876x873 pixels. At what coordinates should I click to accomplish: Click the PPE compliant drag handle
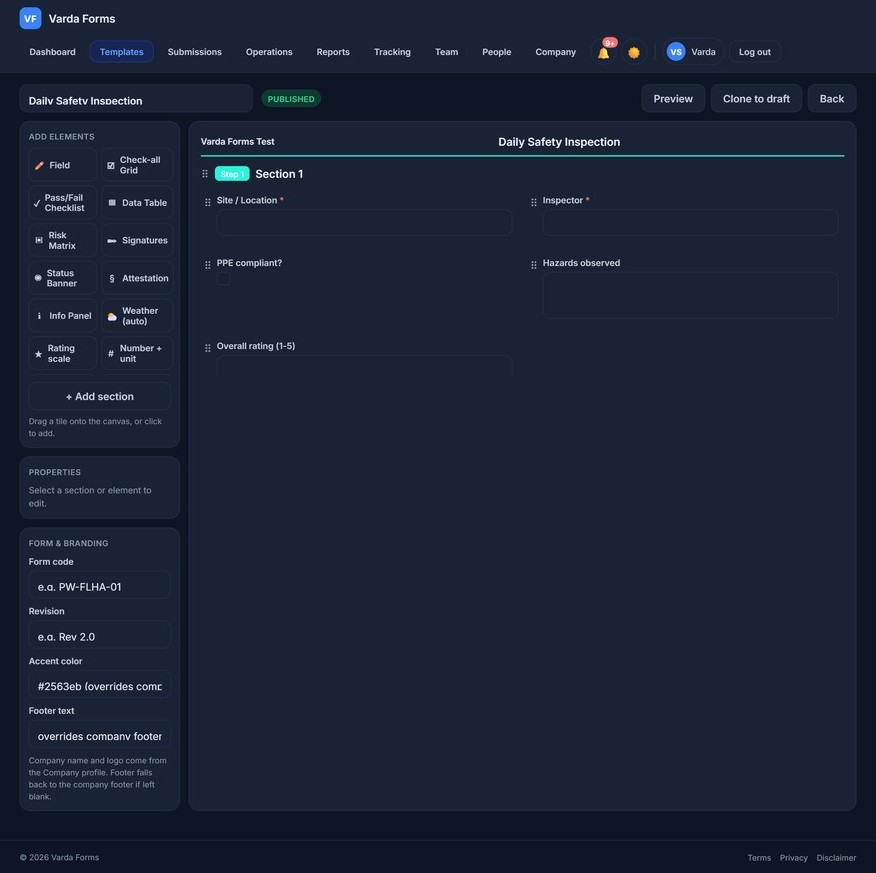(x=208, y=265)
